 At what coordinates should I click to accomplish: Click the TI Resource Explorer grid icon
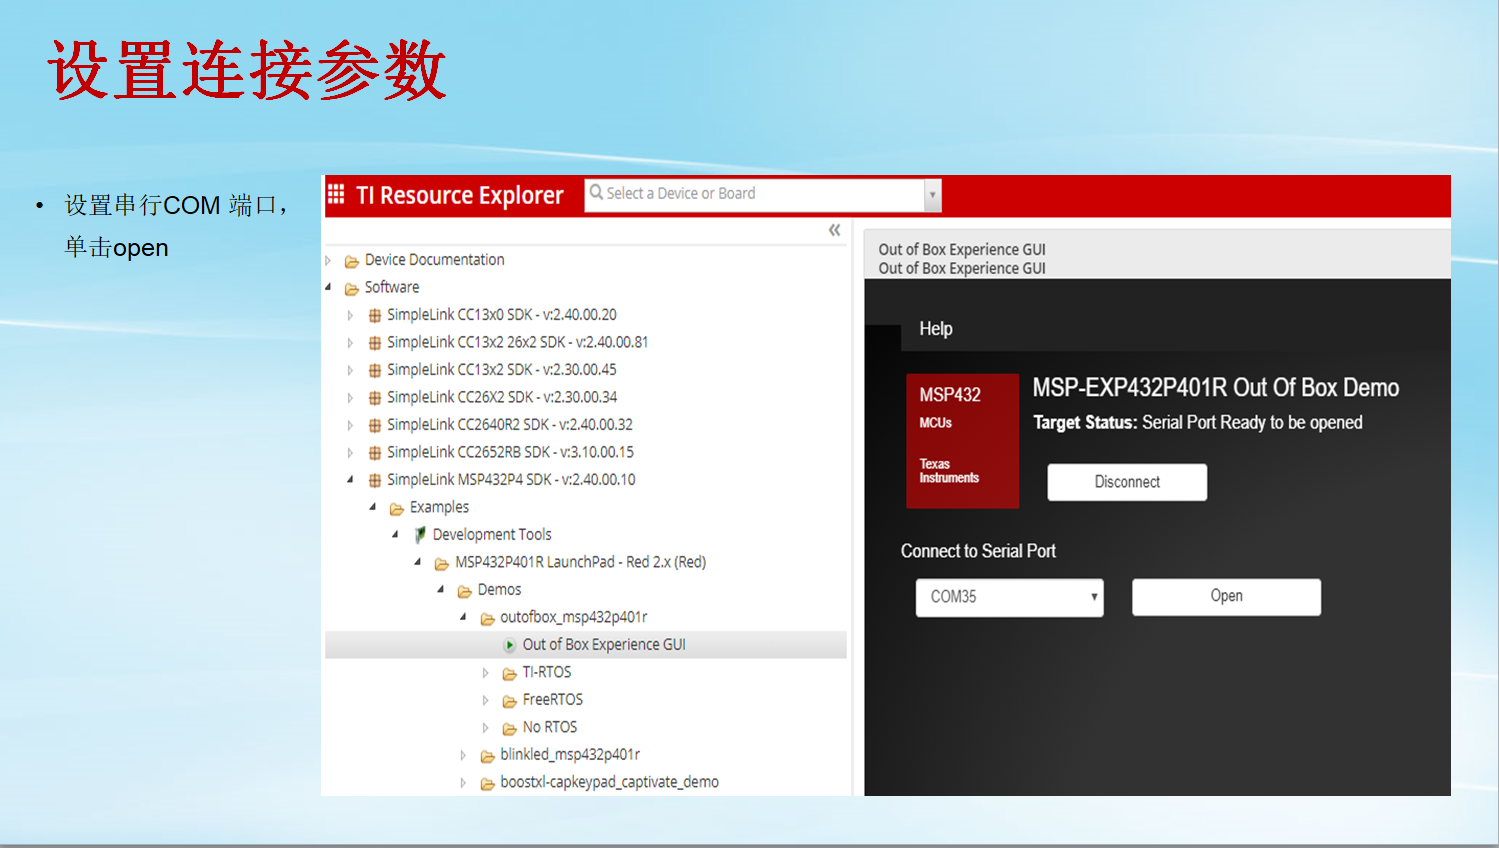[x=336, y=193]
